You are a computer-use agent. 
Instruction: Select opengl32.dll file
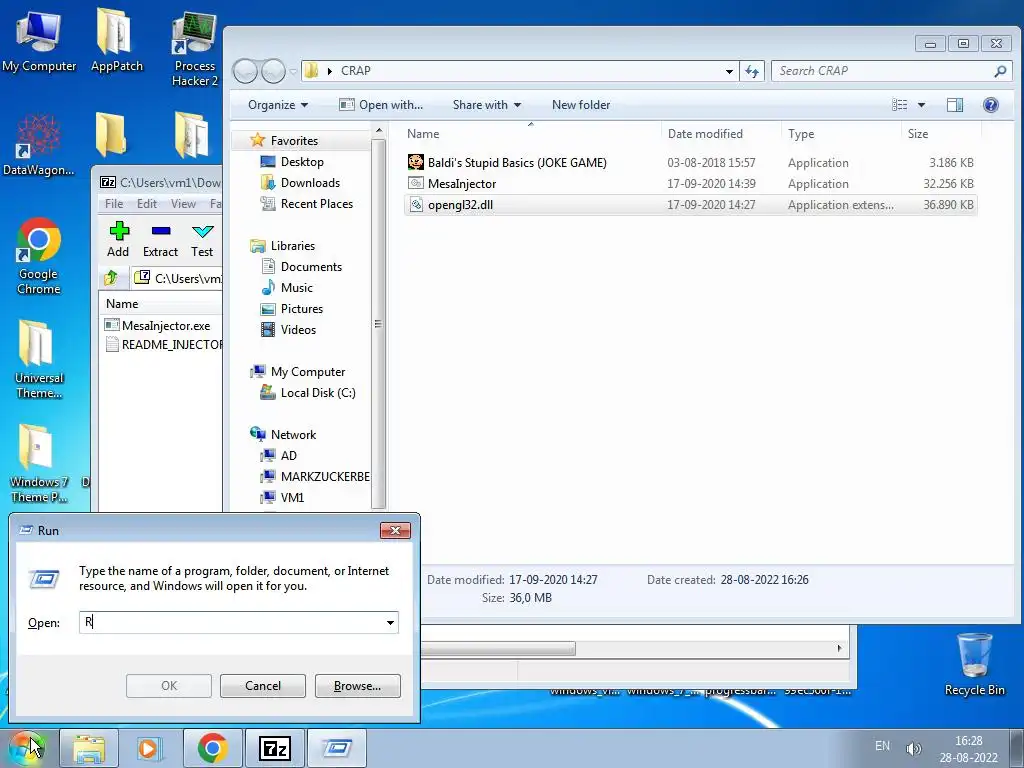coord(690,204)
